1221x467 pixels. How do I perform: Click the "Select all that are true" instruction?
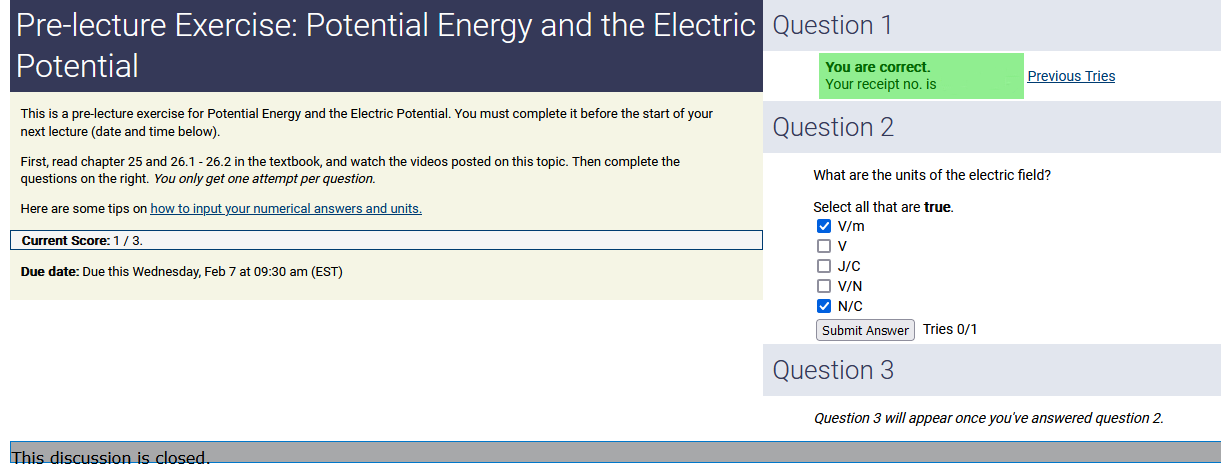883,207
